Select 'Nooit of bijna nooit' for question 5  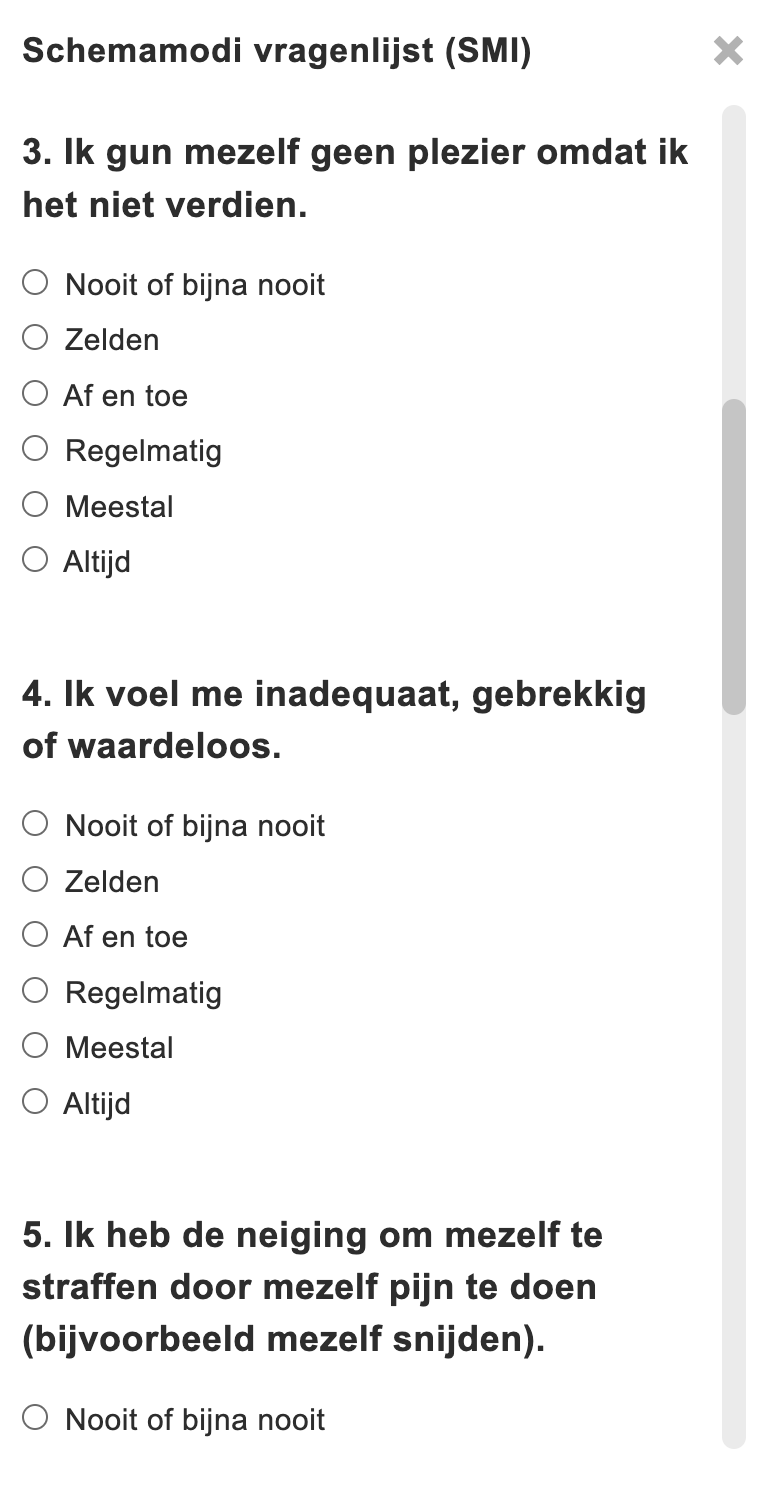tap(35, 1417)
